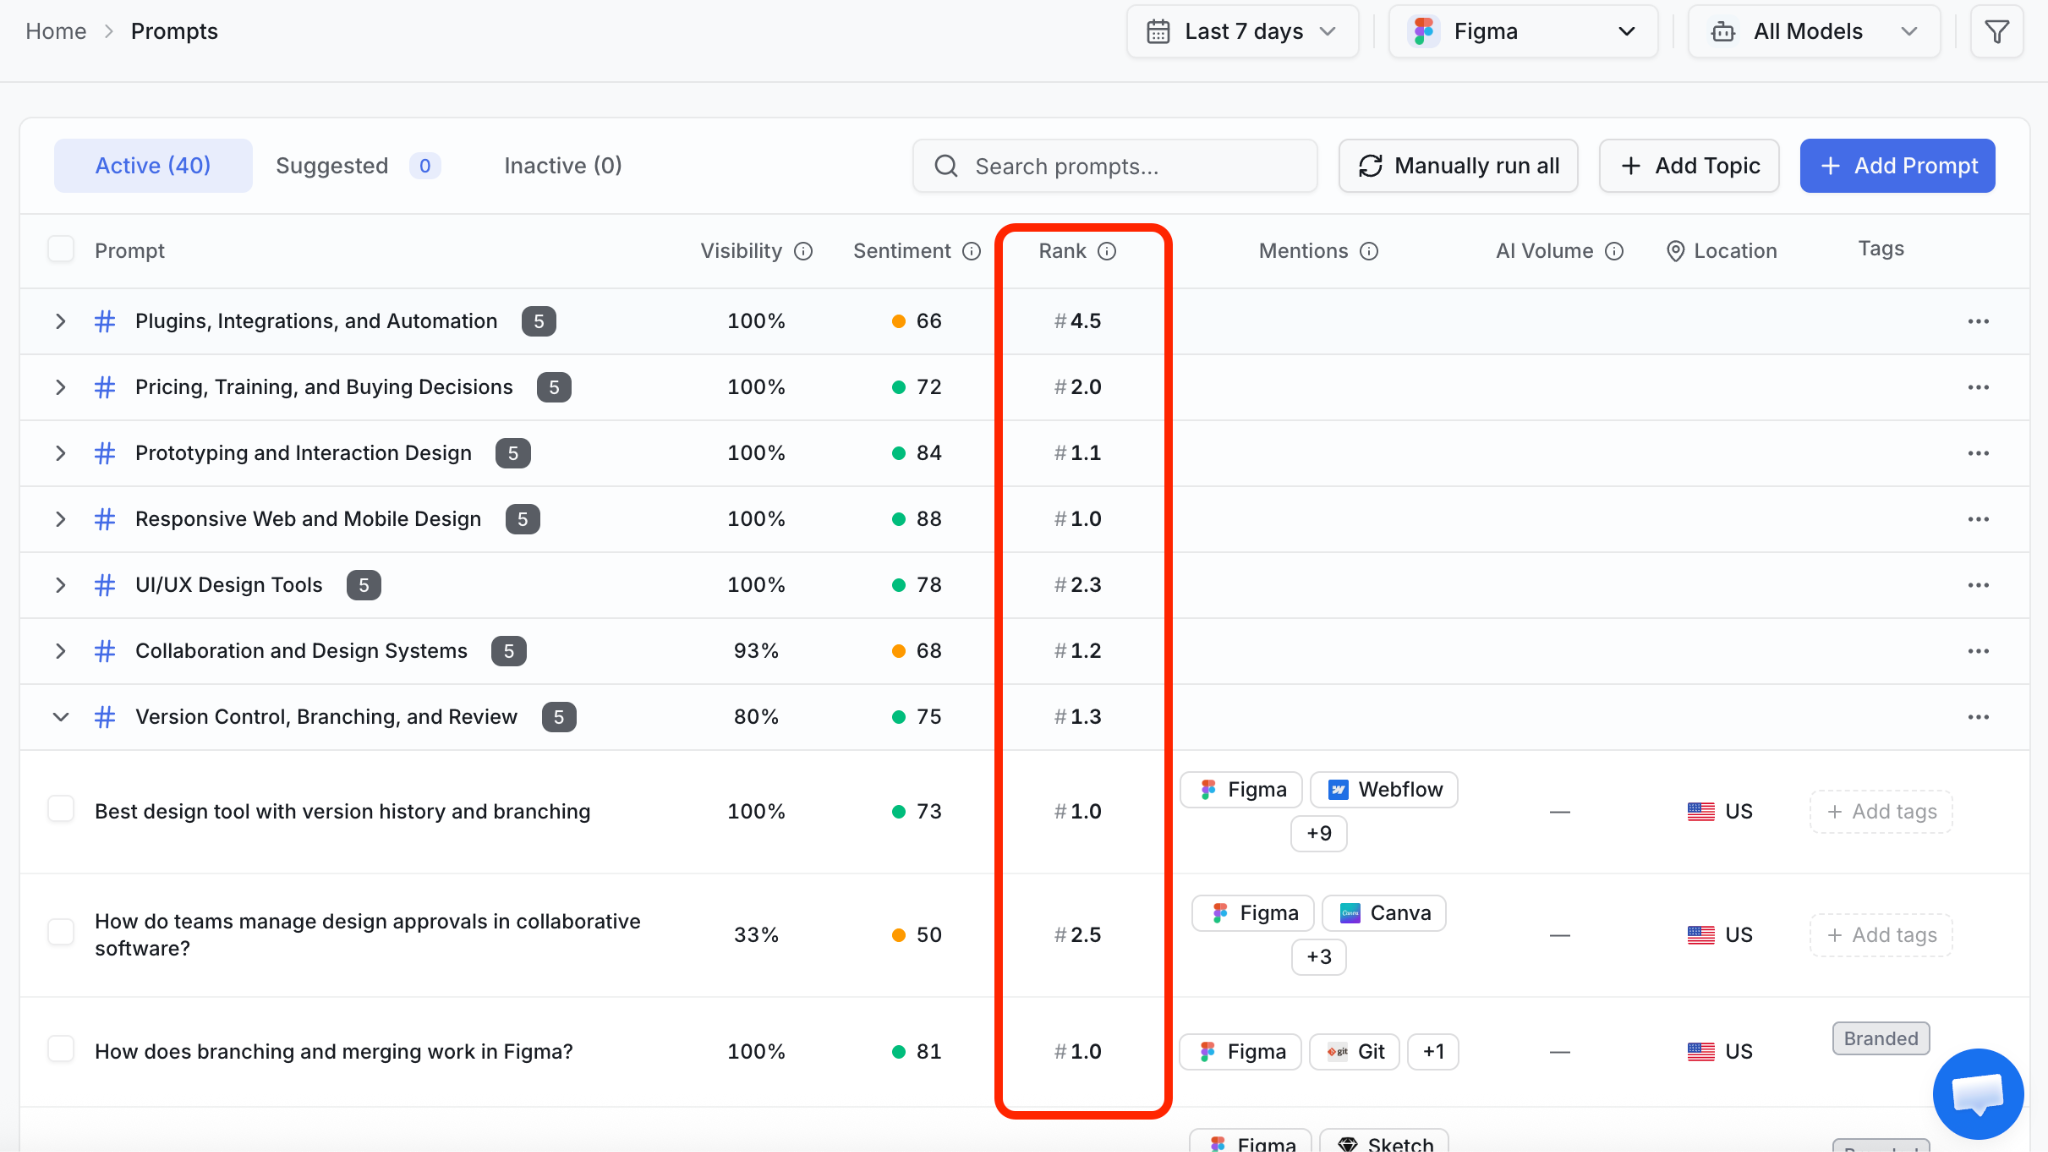Click the rank #4.5 for Plugins topic
The height and width of the screenshot is (1152, 2048).
(1077, 321)
